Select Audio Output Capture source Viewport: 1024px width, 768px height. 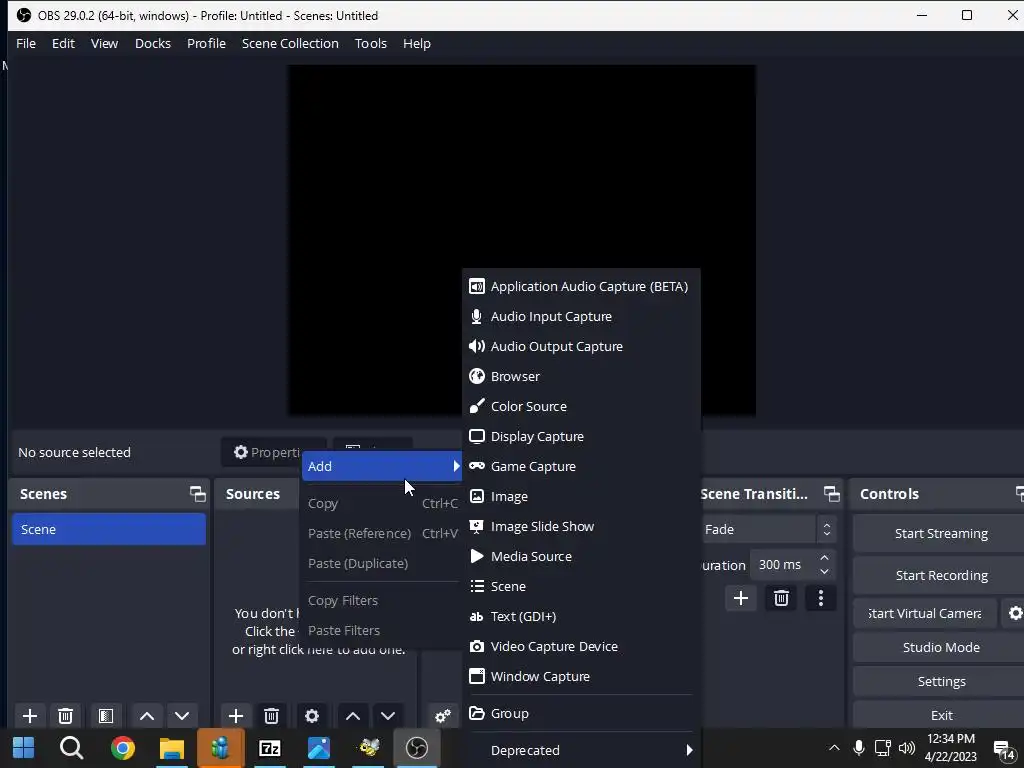tap(581, 346)
